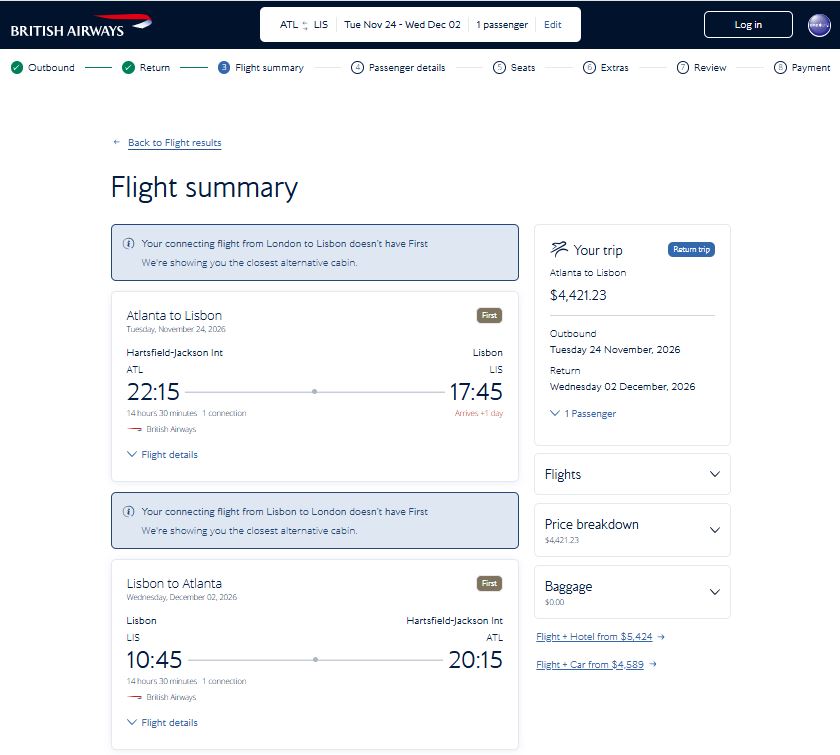Click the Return trip badge
840x755 pixels.
click(x=691, y=249)
